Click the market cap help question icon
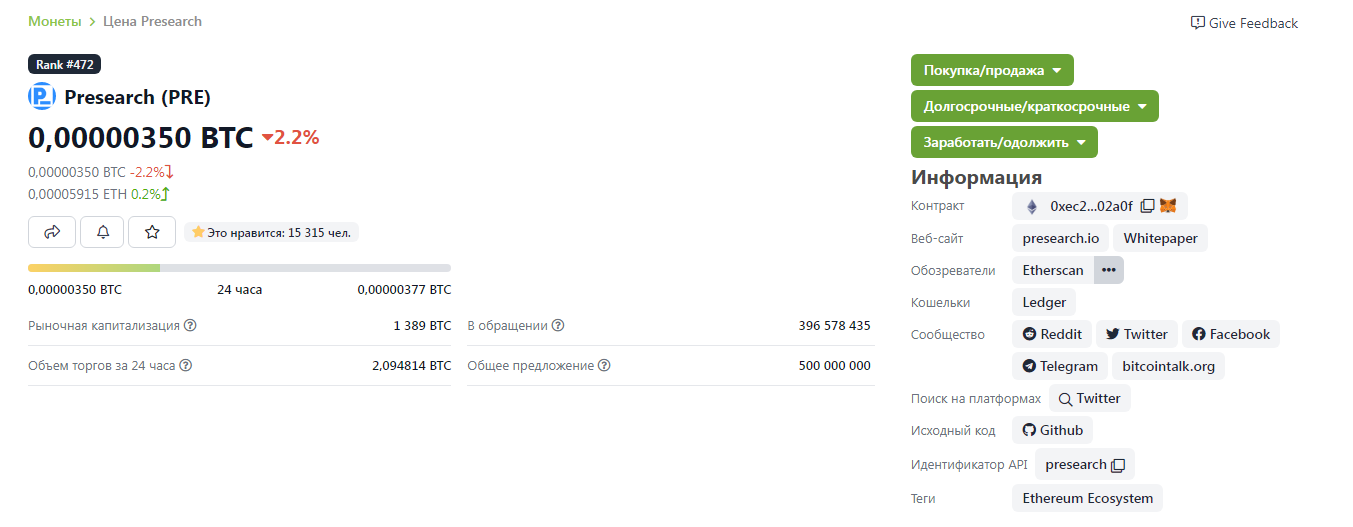Viewport: 1353px width, 527px height. pyautogui.click(x=190, y=325)
